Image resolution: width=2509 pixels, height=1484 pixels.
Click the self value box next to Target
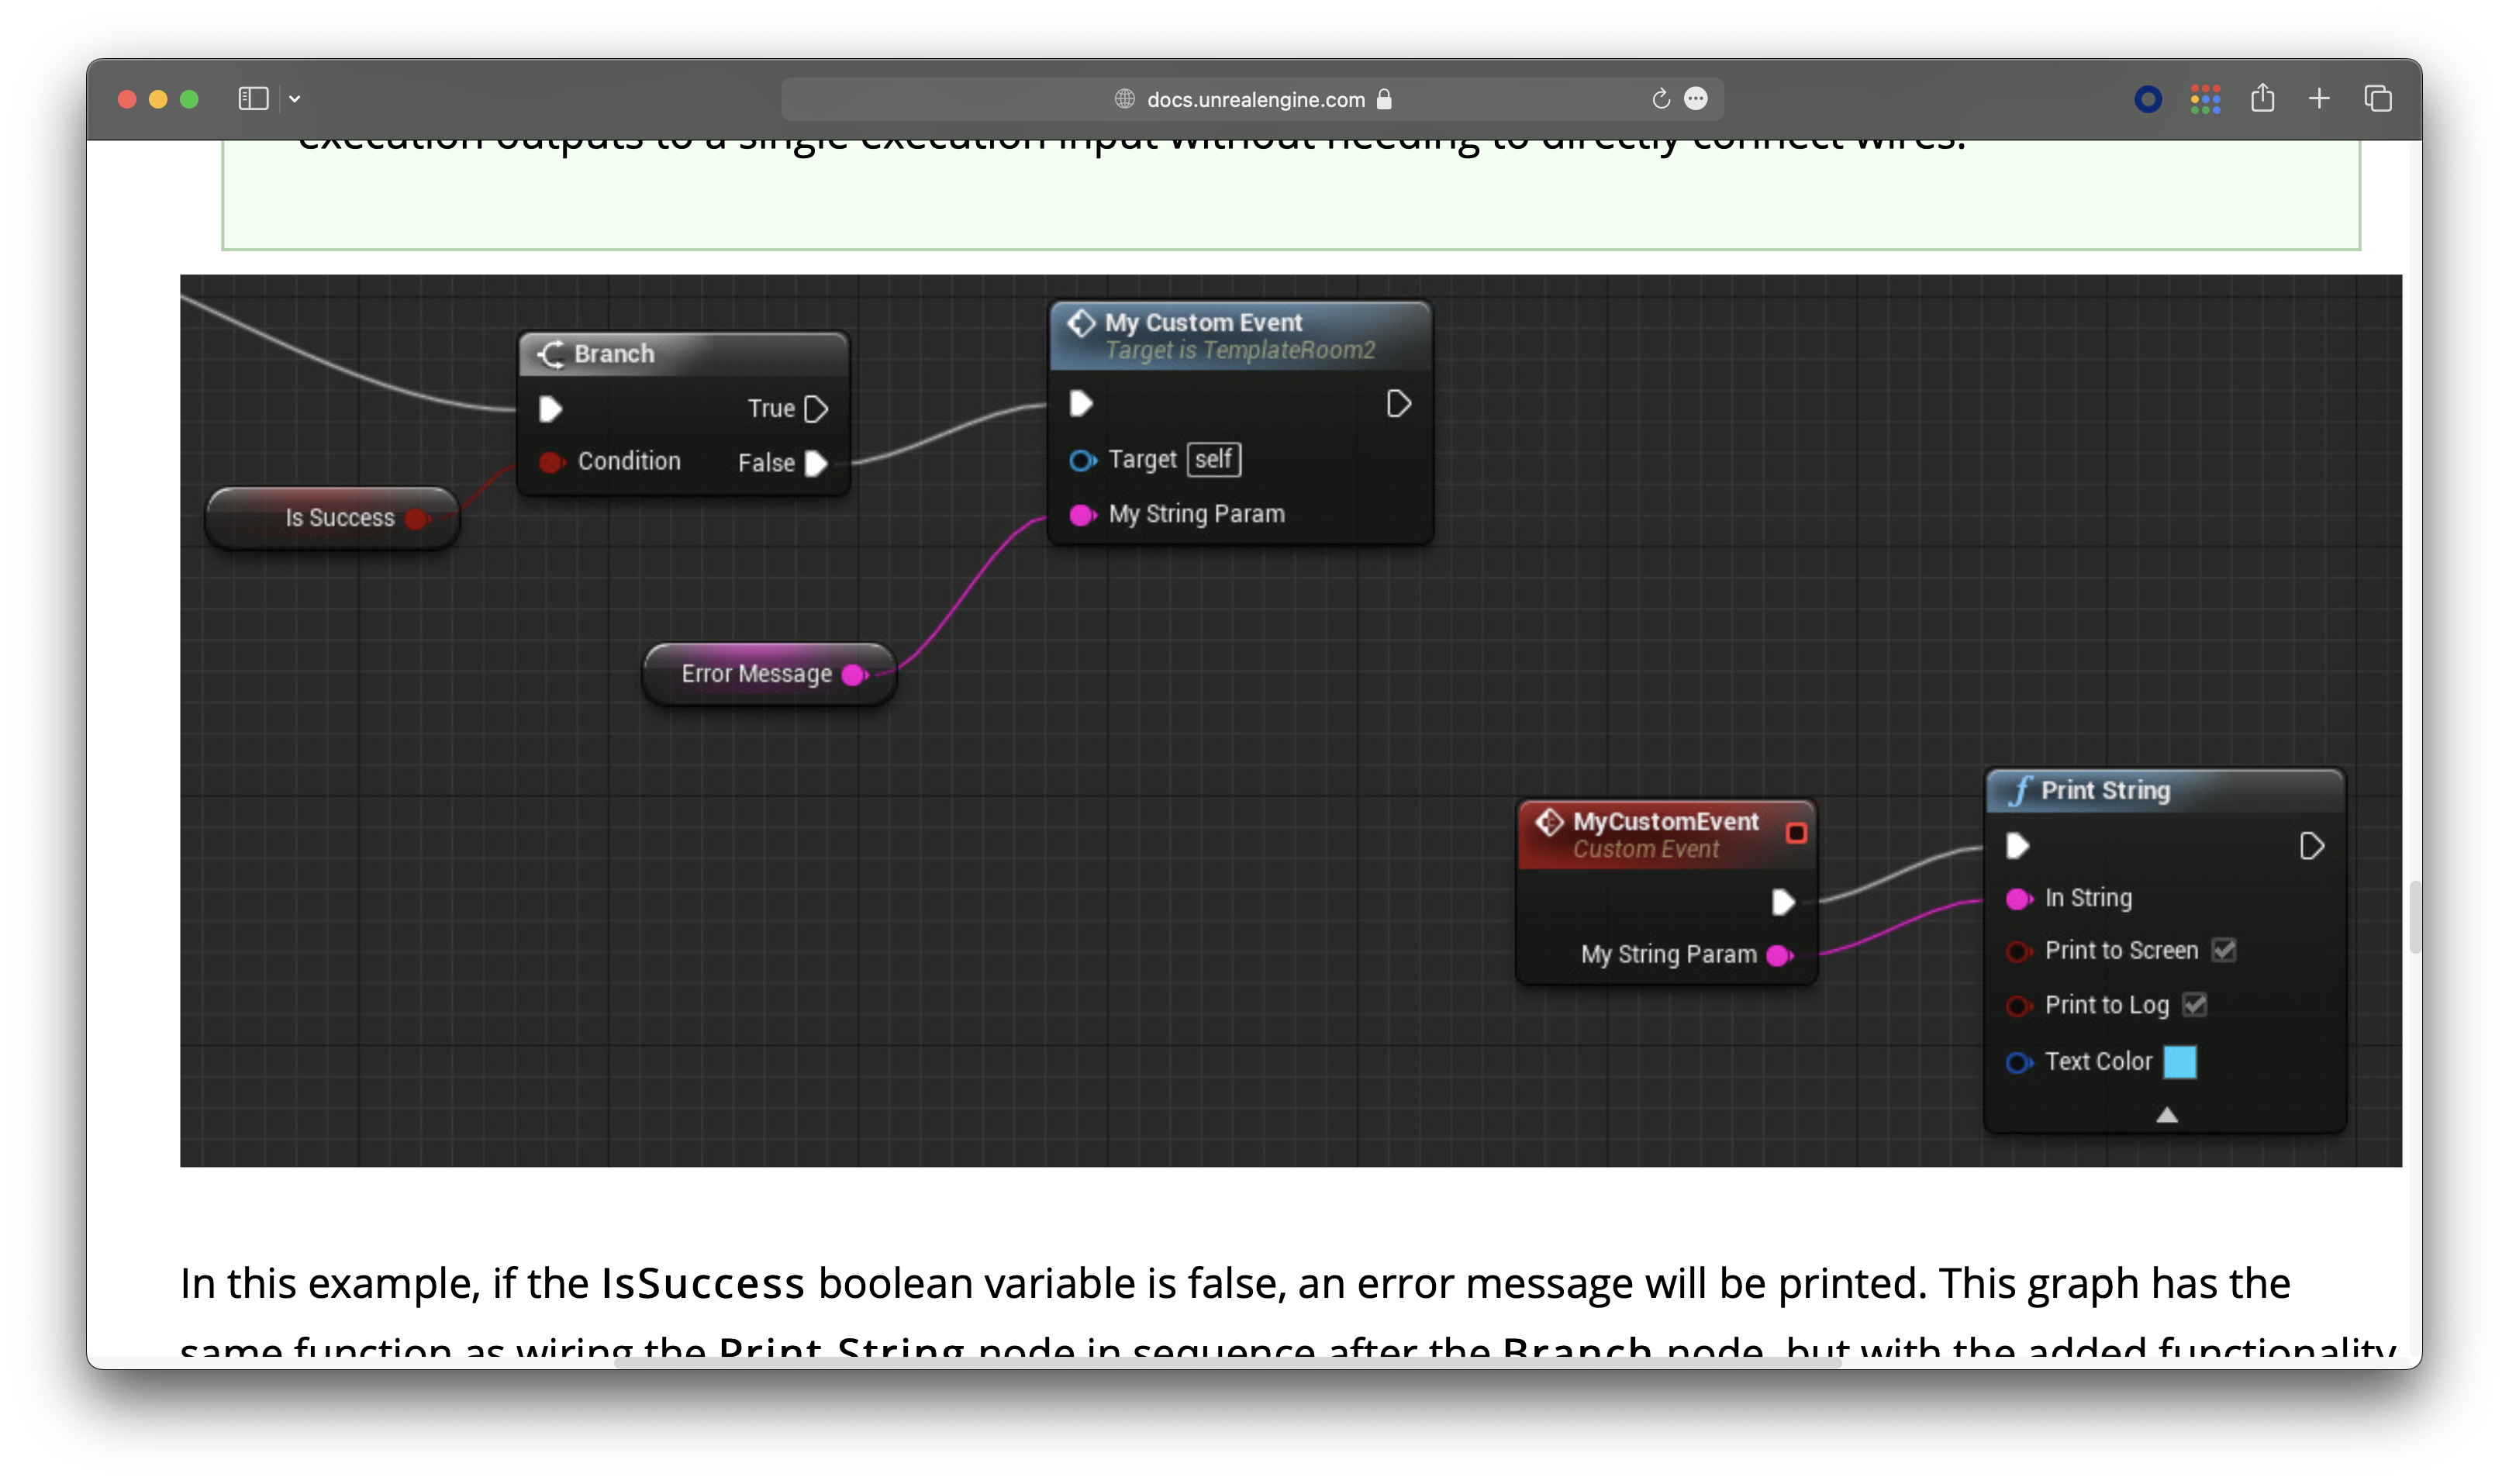click(x=1213, y=460)
